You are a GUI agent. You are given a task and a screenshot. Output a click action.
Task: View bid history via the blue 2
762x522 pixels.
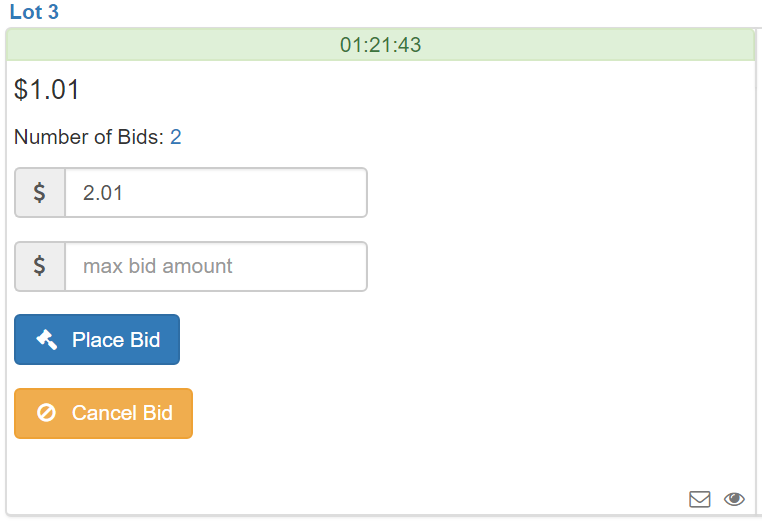coord(175,137)
